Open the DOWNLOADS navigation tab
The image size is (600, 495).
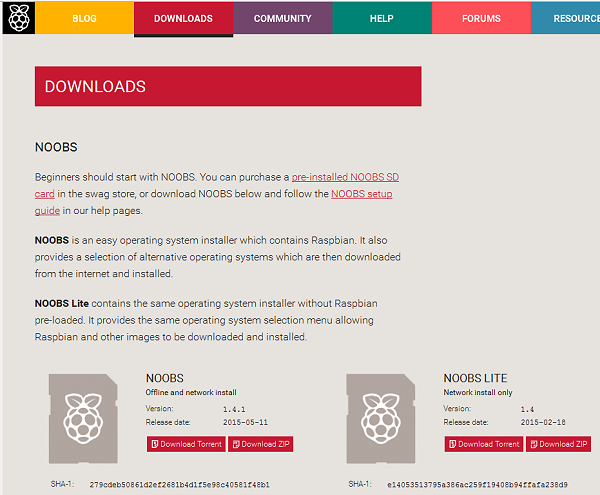184,18
